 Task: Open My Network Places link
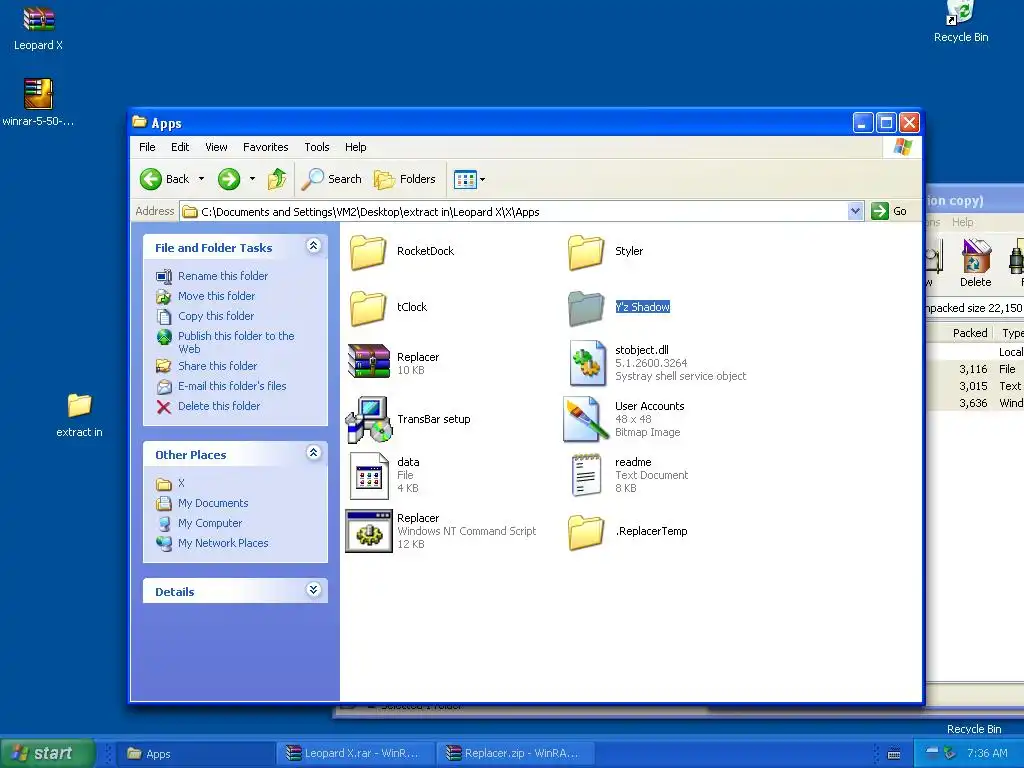tap(223, 543)
